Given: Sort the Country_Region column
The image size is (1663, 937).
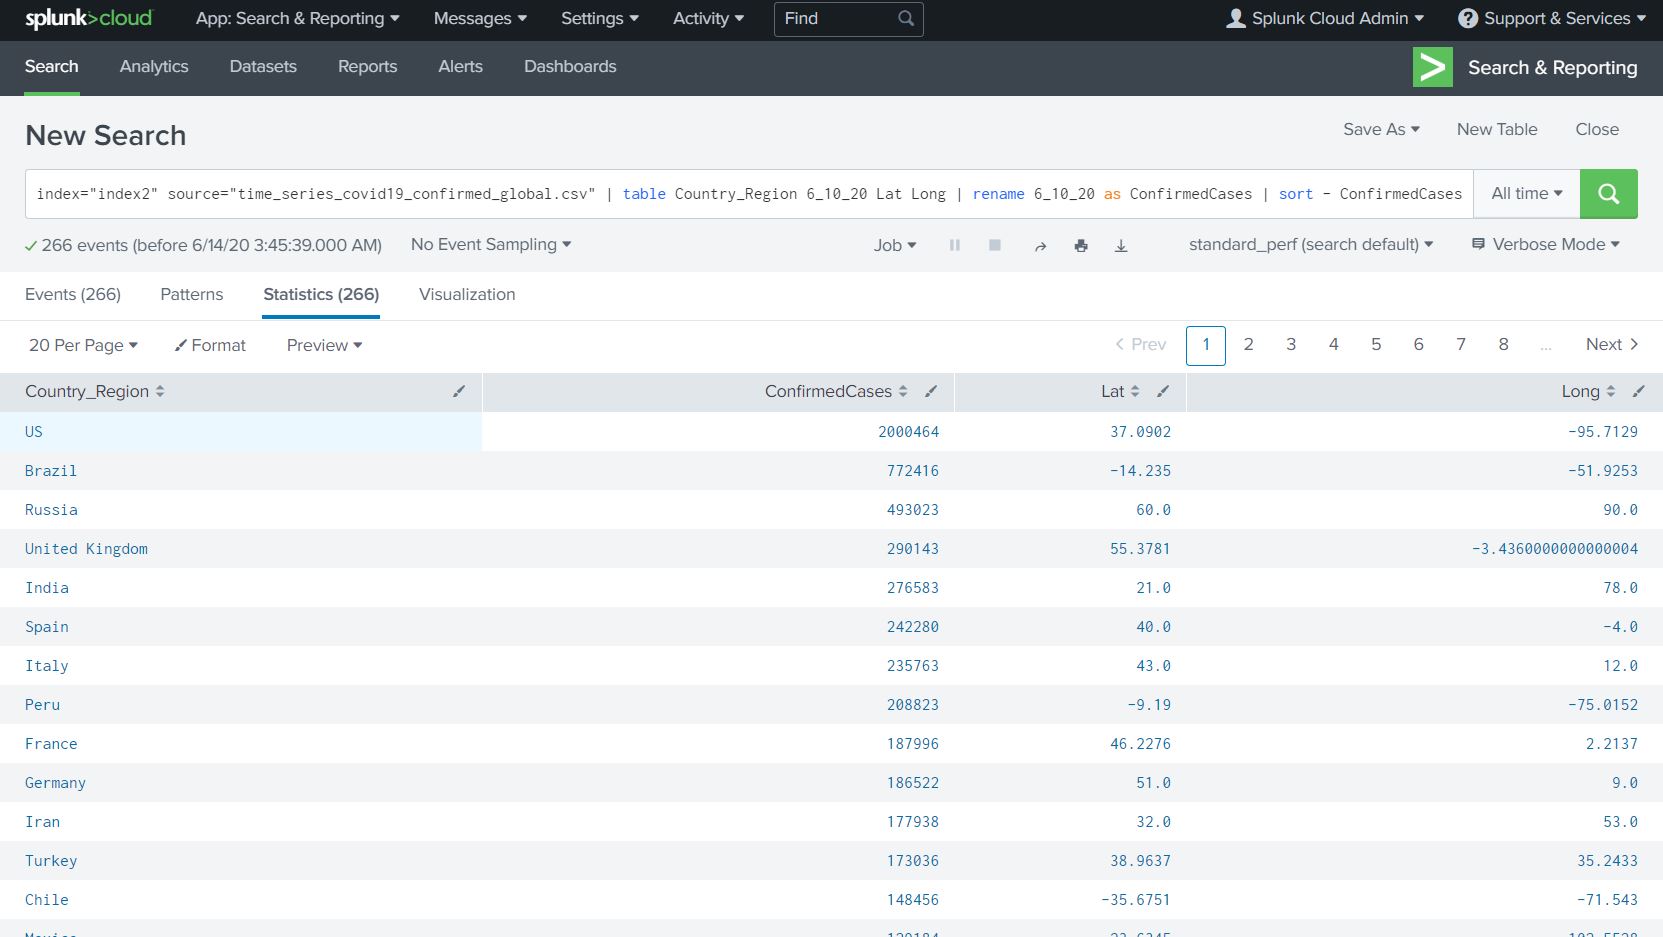Looking at the screenshot, I should (159, 391).
